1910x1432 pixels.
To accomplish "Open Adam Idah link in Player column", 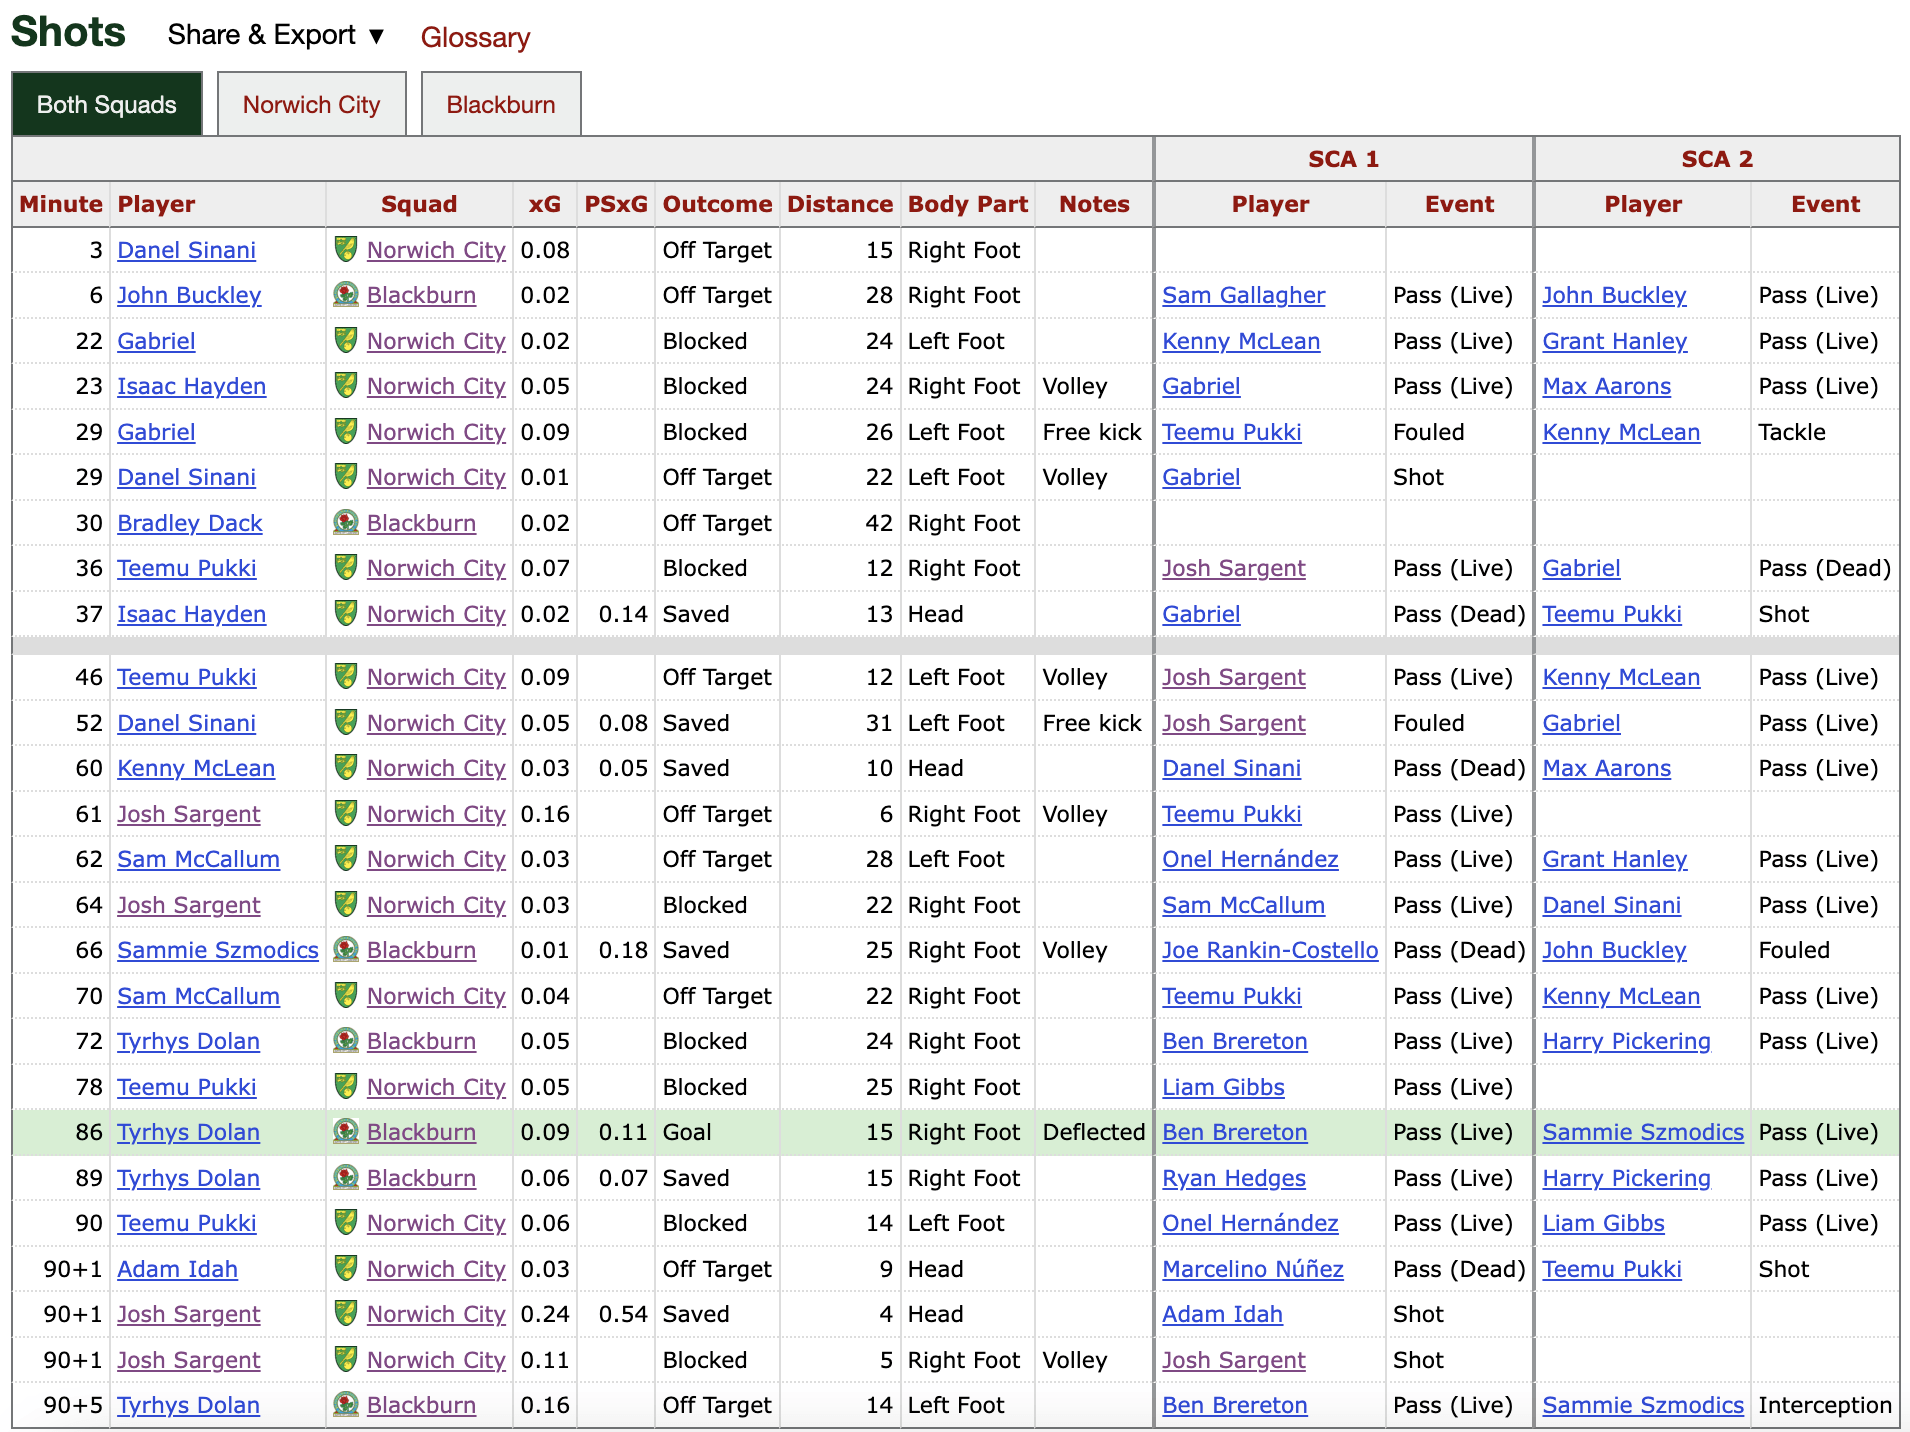I will 177,1269.
